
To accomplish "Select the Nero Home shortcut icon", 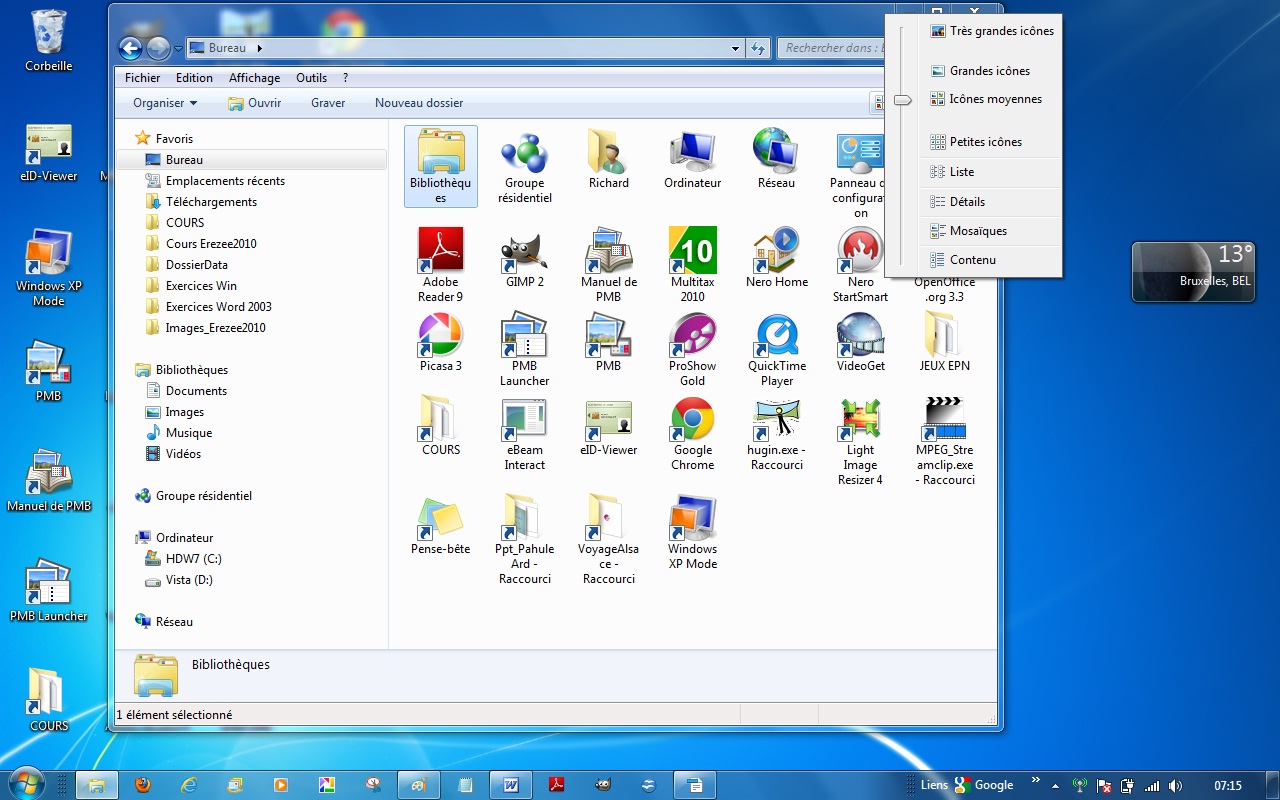I will pyautogui.click(x=776, y=258).
